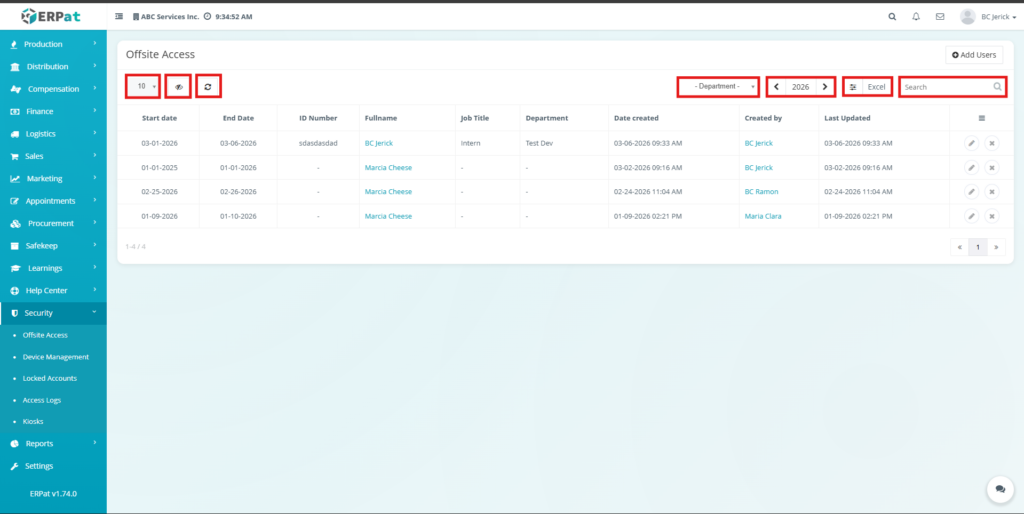This screenshot has height=514, width=1024.
Task: Click the table Search input field
Action: click(x=946, y=87)
